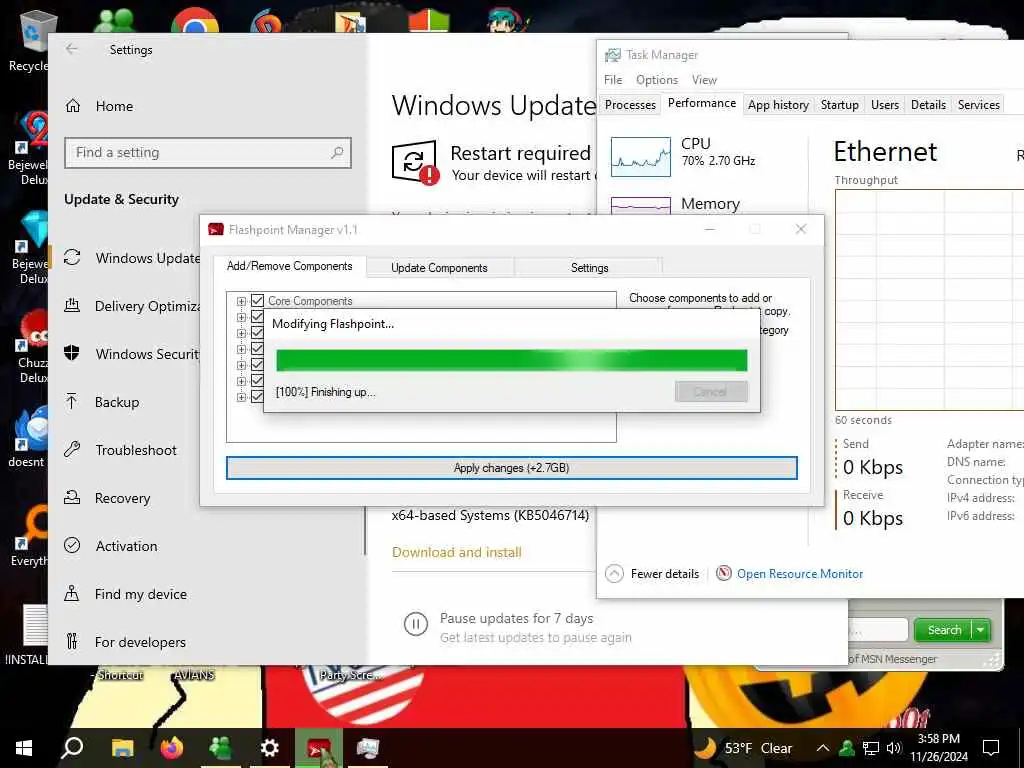Click the green Modifying Flashpoint progress bar
The height and width of the screenshot is (768, 1024).
click(511, 360)
